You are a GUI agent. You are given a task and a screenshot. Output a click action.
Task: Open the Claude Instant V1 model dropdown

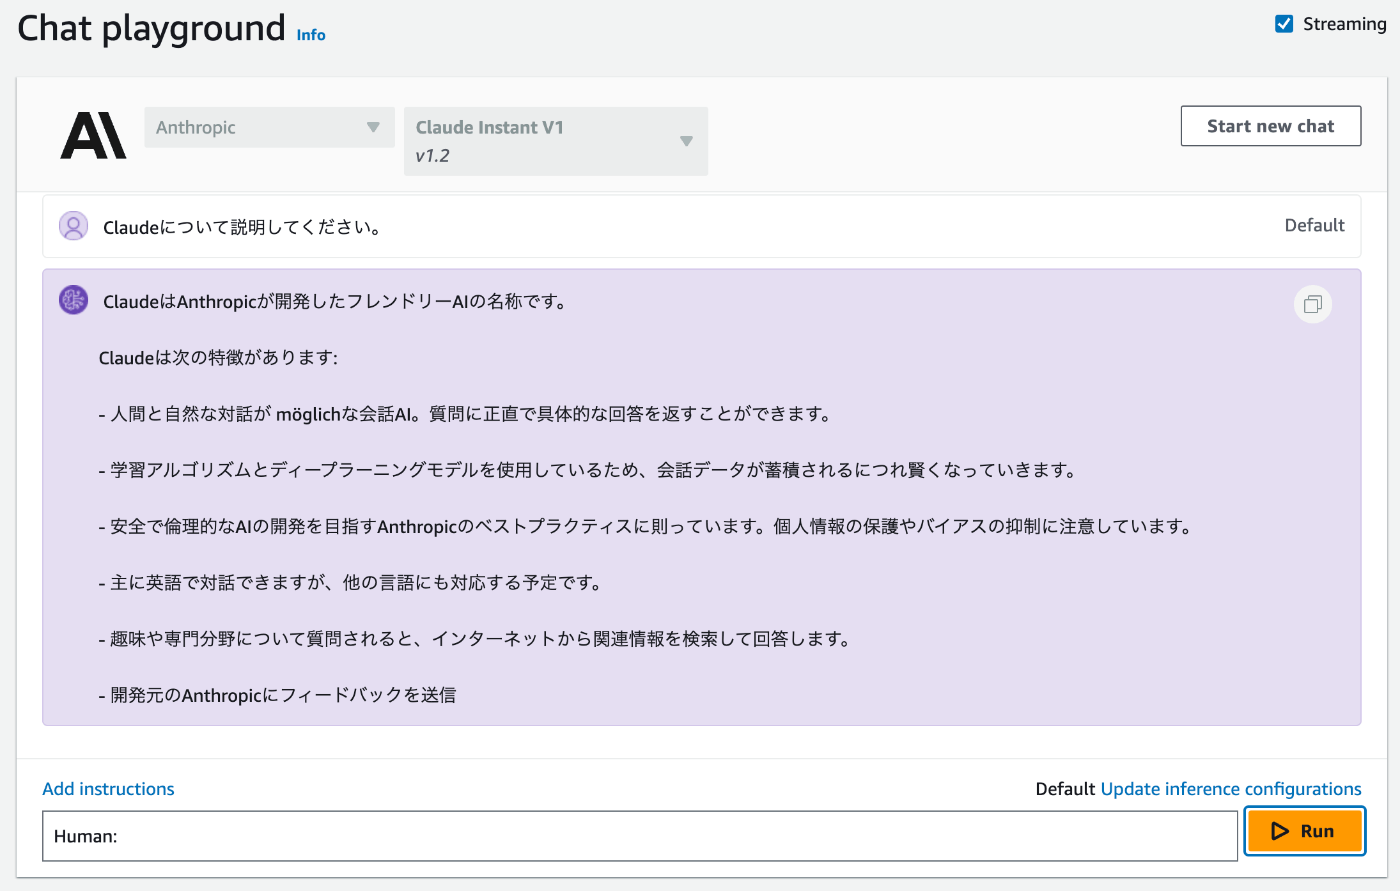(x=556, y=141)
